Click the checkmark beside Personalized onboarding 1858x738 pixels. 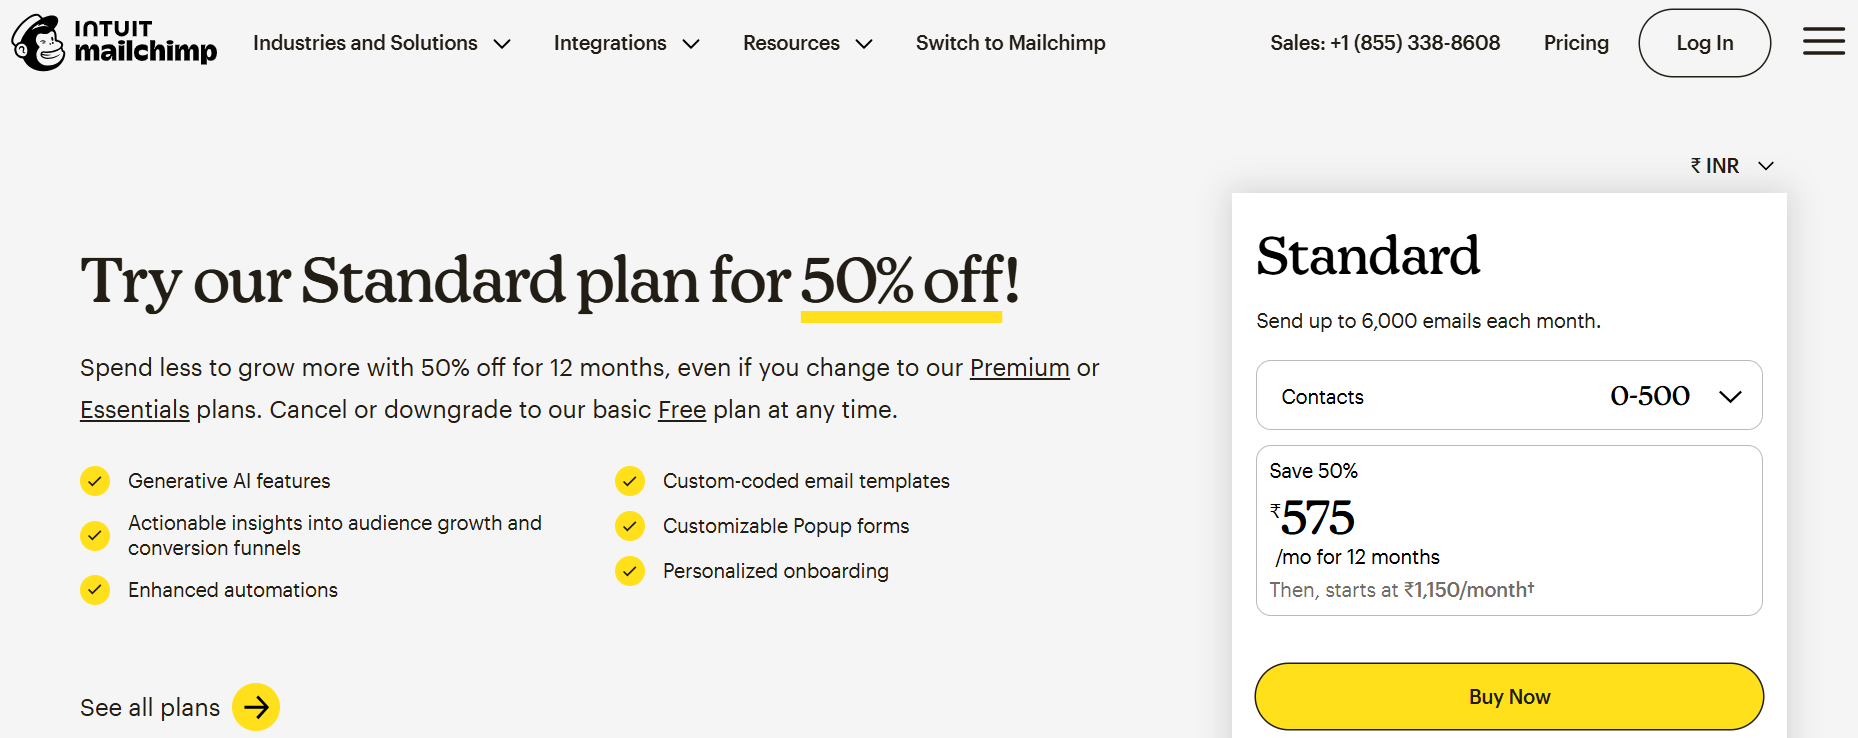click(x=630, y=571)
